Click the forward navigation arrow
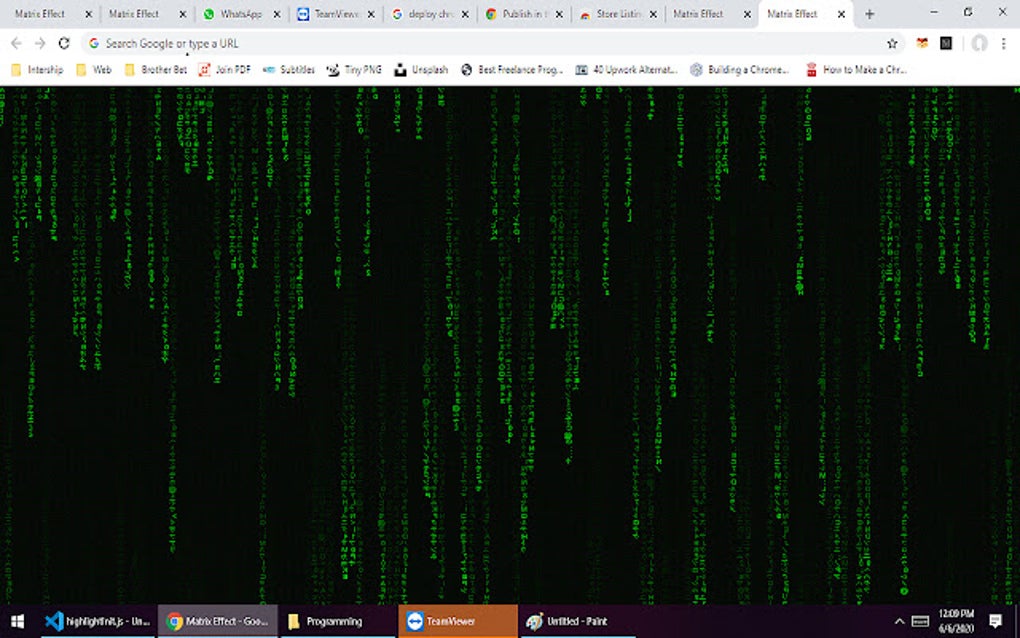The image size is (1020, 638). click(38, 43)
